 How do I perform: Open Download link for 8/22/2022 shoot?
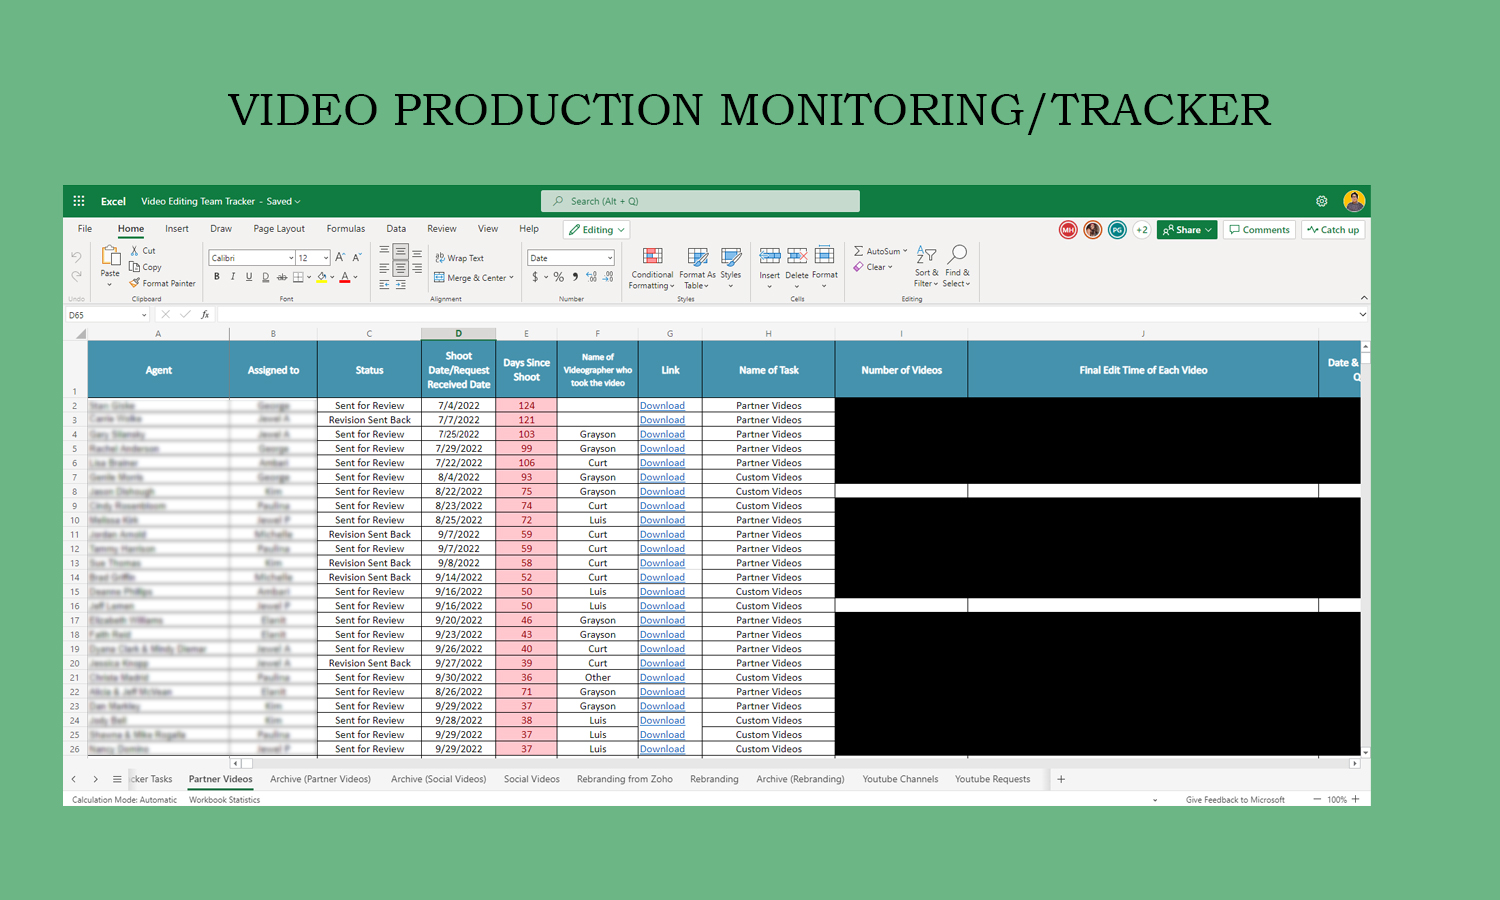point(662,492)
